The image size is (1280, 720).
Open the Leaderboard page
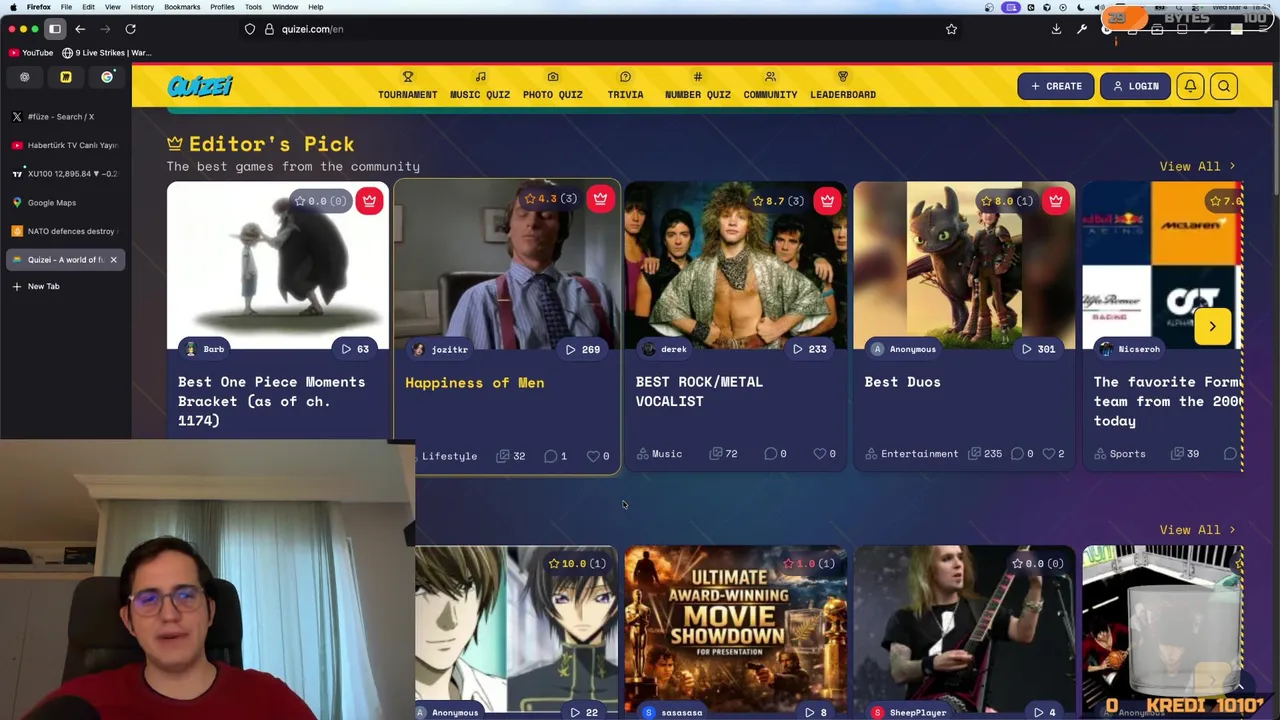843,85
